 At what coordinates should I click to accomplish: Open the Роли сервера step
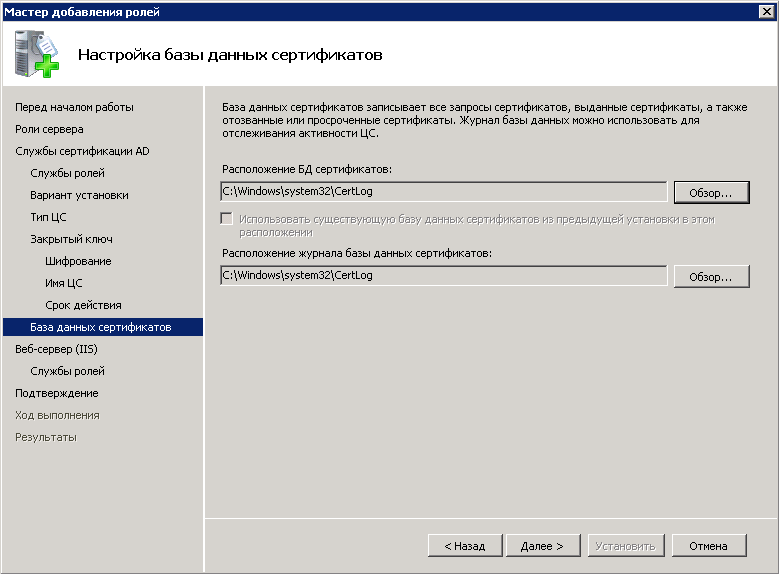pyautogui.click(x=49, y=129)
